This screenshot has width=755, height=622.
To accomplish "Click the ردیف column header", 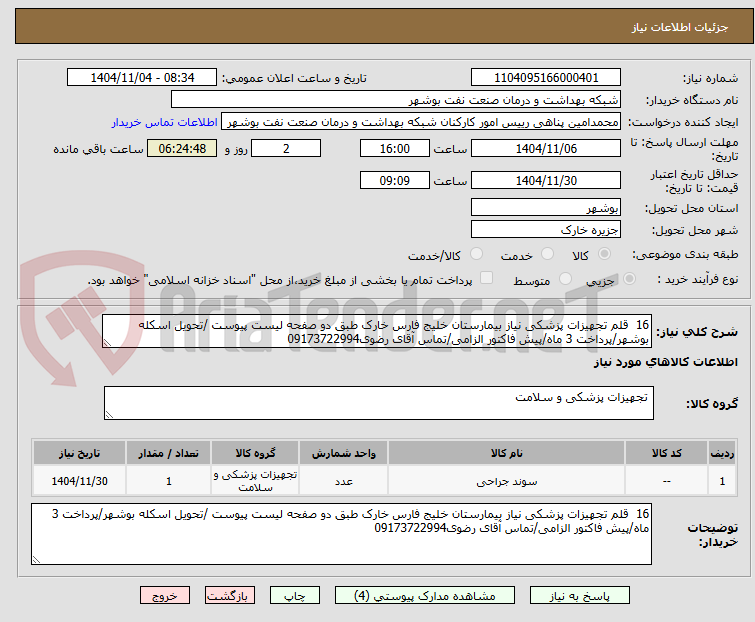I will (x=722, y=453).
